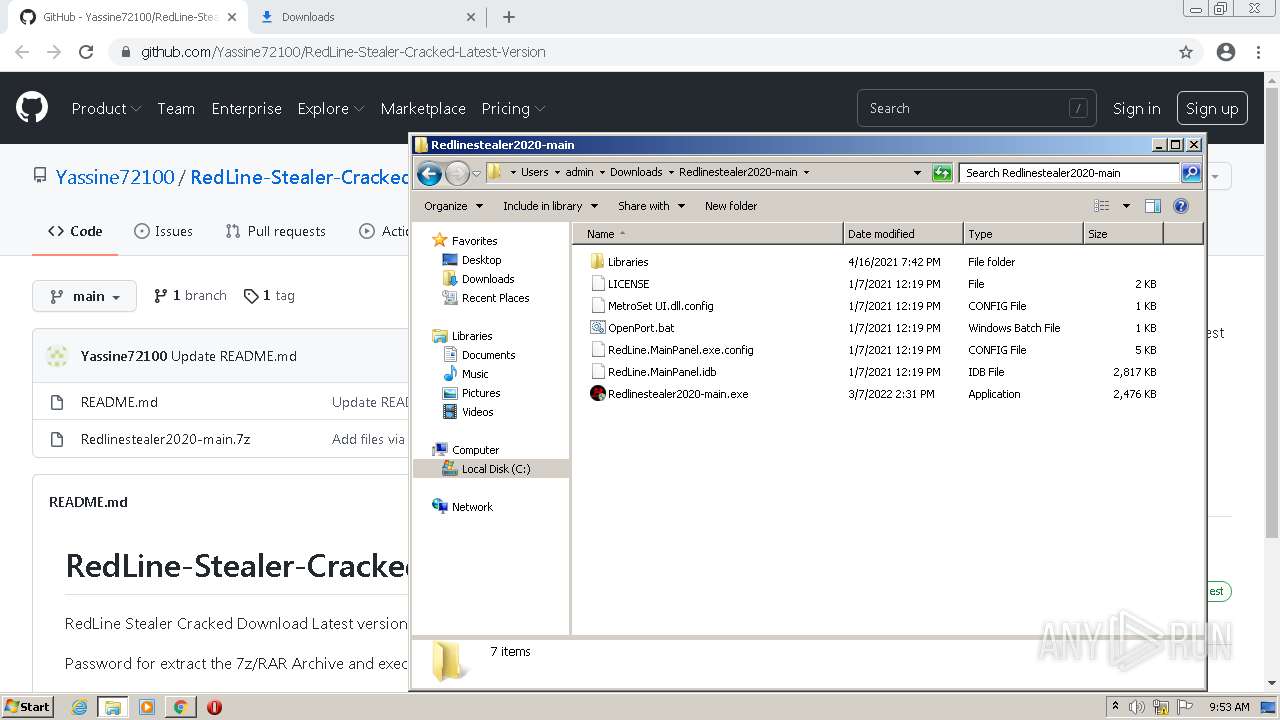Create a New folder in Explorer
Screen dimensions: 1280x720
click(x=731, y=206)
